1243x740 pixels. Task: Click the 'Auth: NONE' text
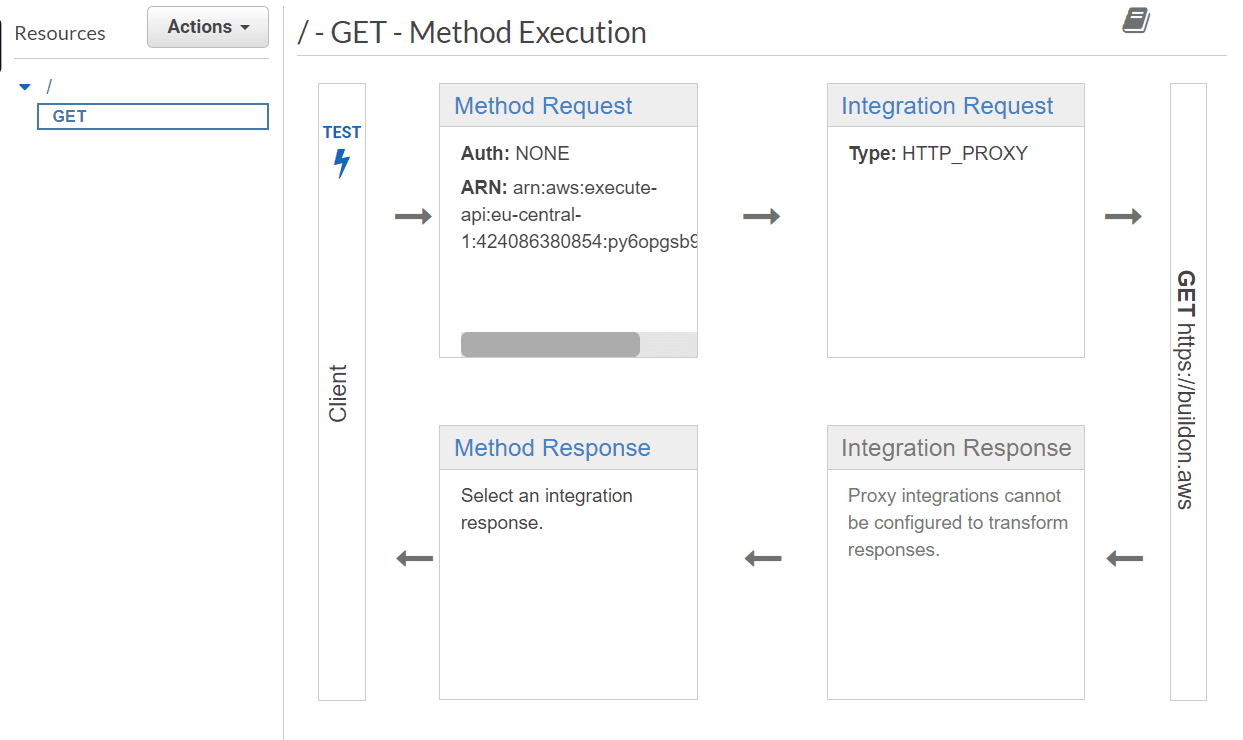click(x=515, y=154)
